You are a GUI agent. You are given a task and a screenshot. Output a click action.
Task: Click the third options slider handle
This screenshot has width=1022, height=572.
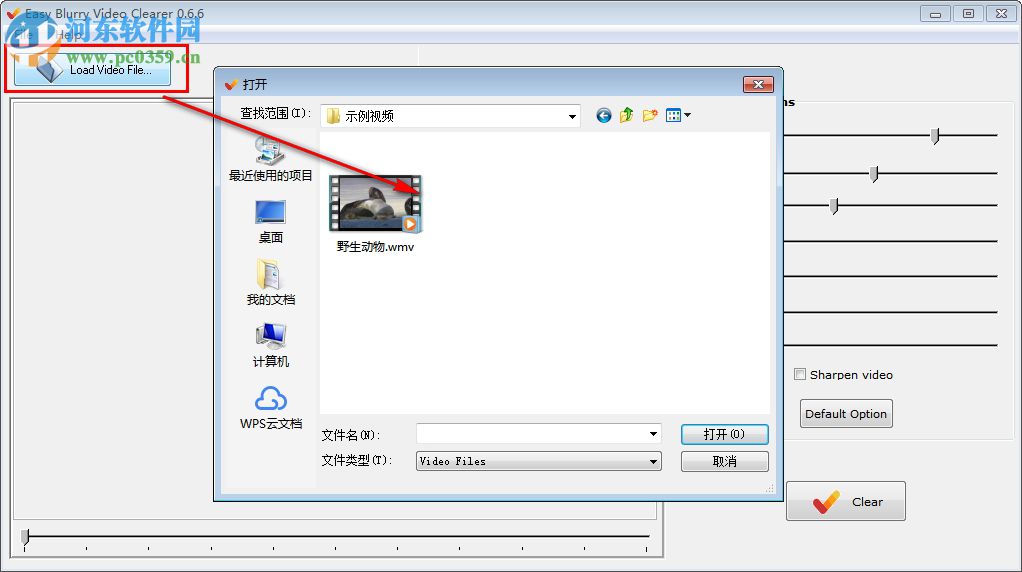(834, 206)
